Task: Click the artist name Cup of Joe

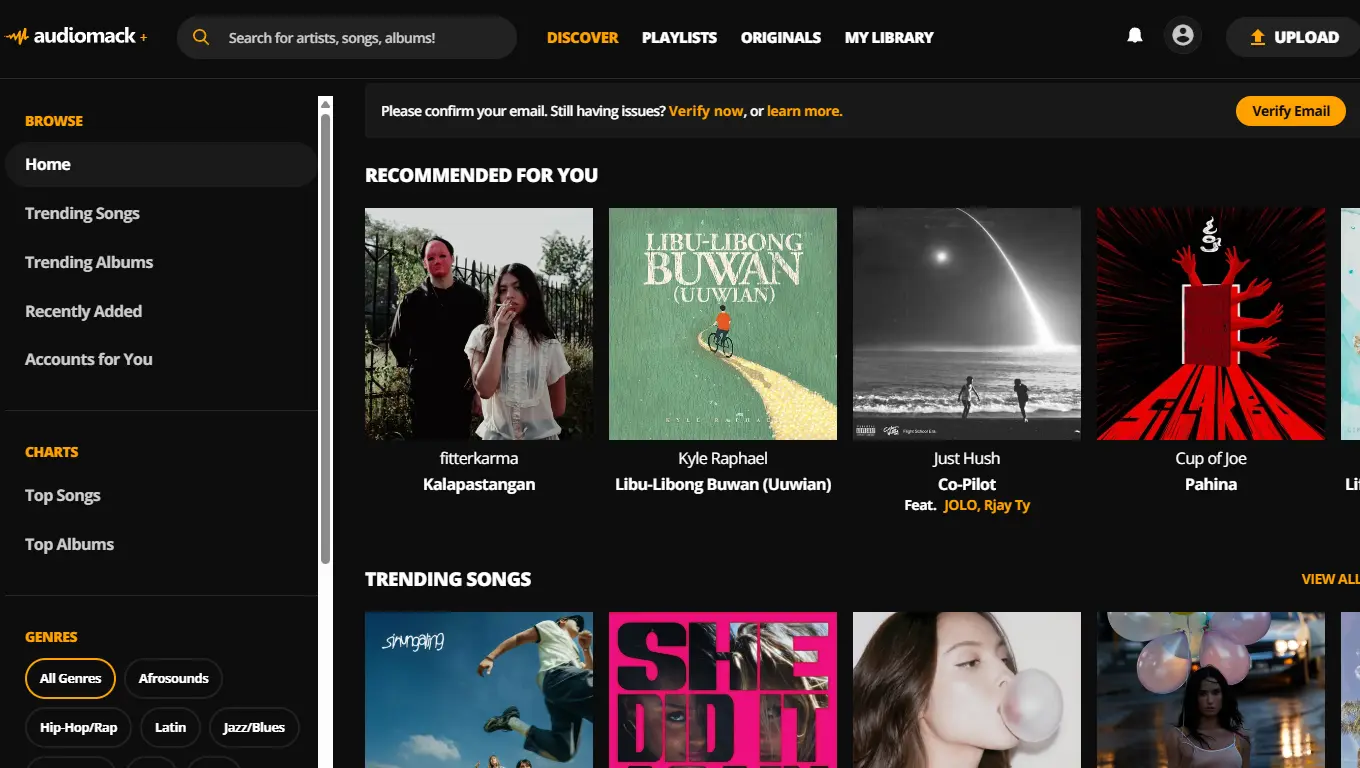Action: (1211, 458)
